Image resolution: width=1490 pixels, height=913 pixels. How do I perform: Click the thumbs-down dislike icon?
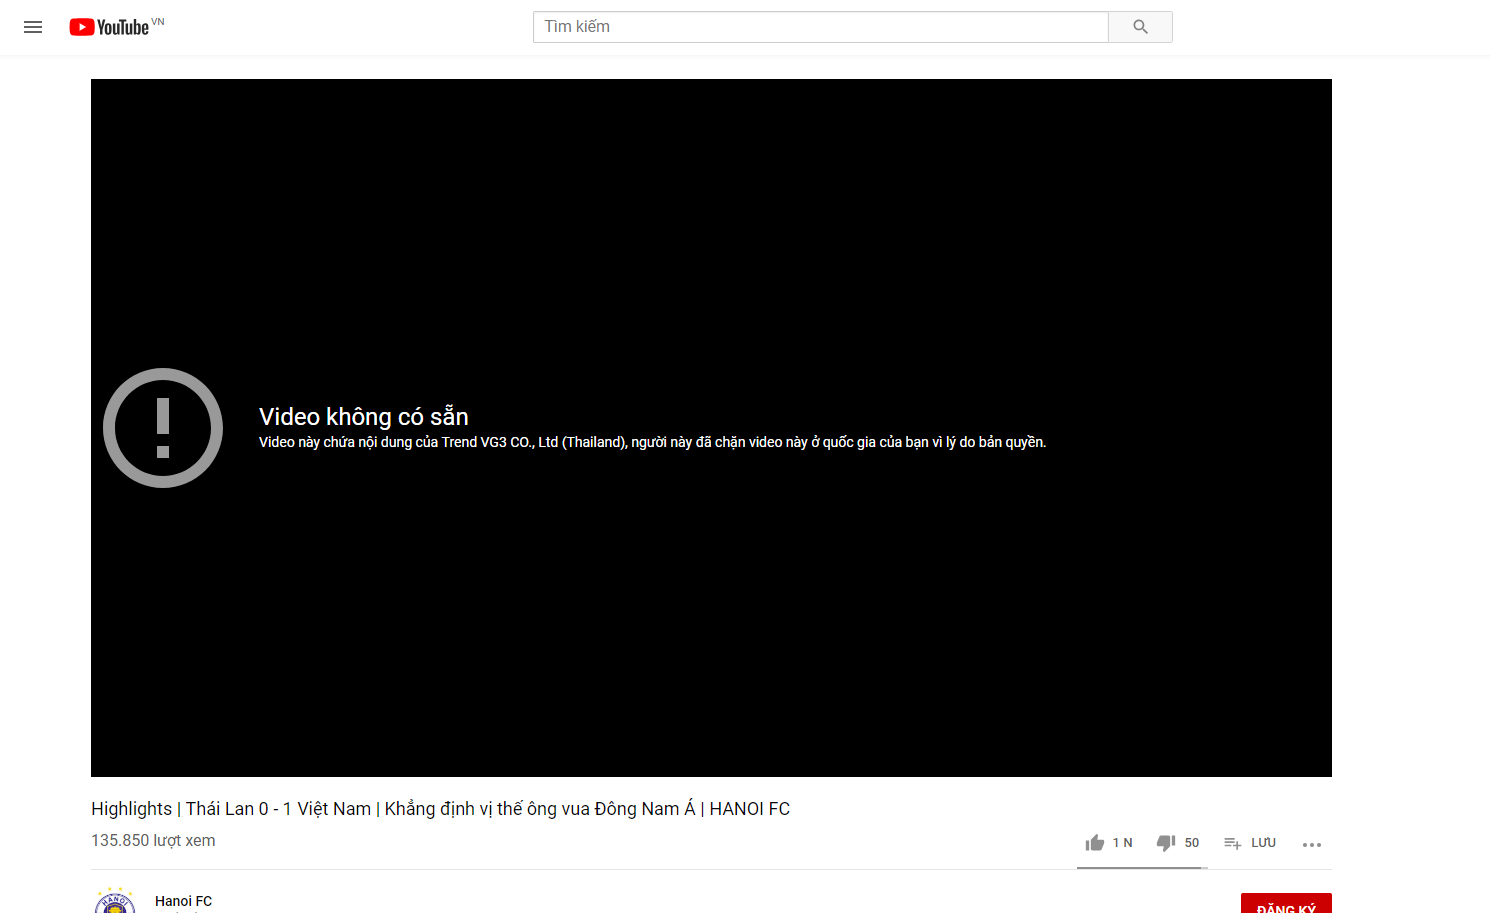point(1168,843)
